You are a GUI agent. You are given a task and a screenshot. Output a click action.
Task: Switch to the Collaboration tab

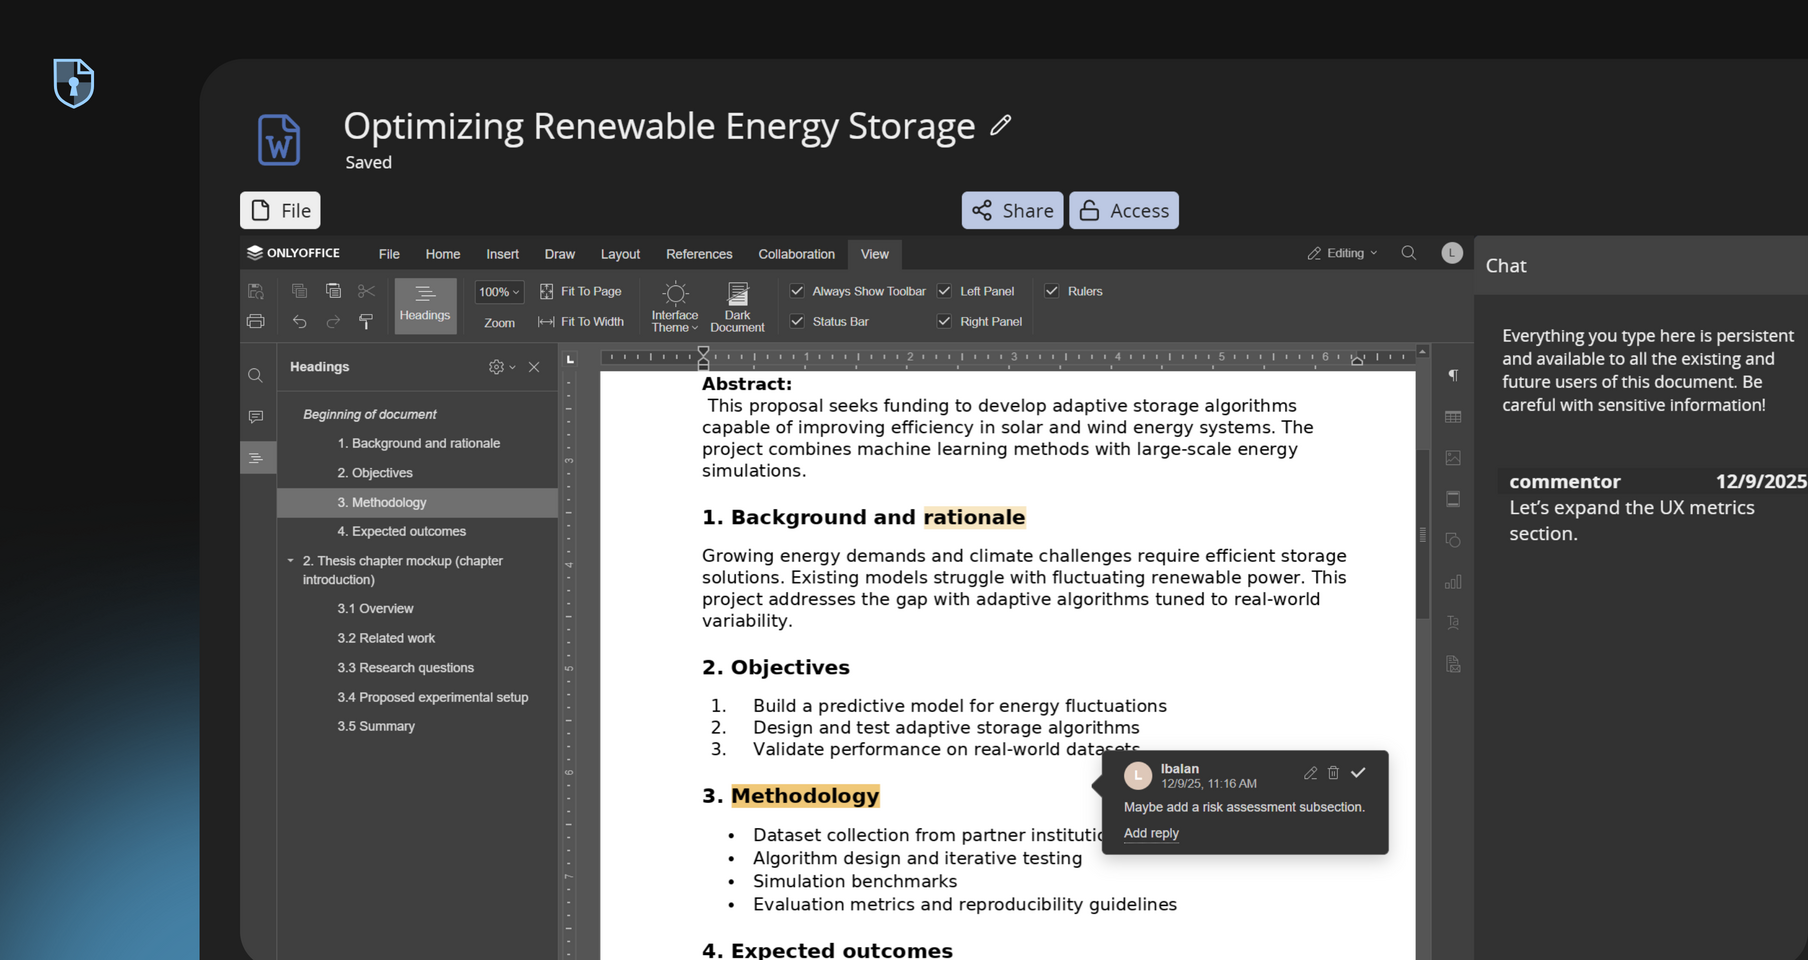pos(796,254)
